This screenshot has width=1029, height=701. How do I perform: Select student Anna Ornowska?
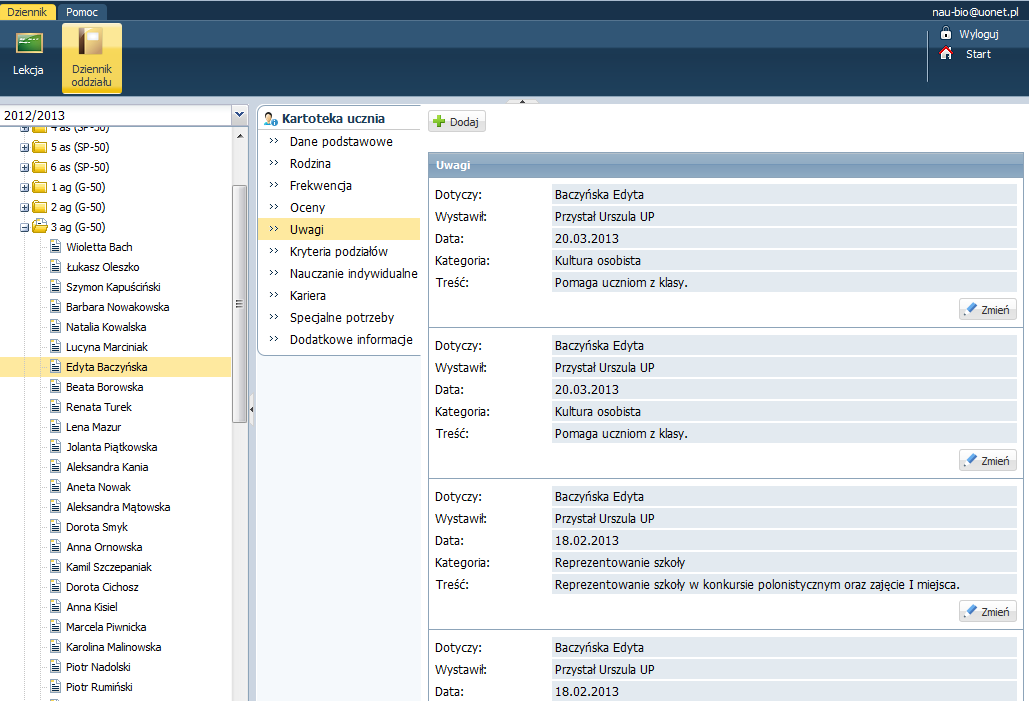click(104, 547)
